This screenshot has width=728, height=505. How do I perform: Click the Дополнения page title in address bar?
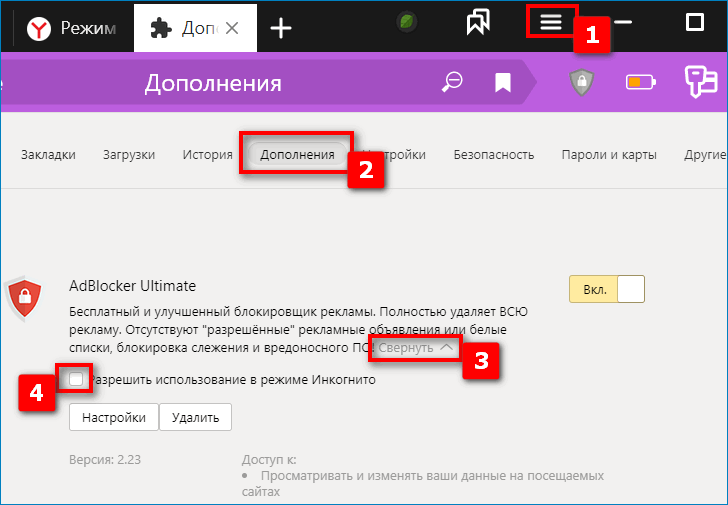(213, 84)
